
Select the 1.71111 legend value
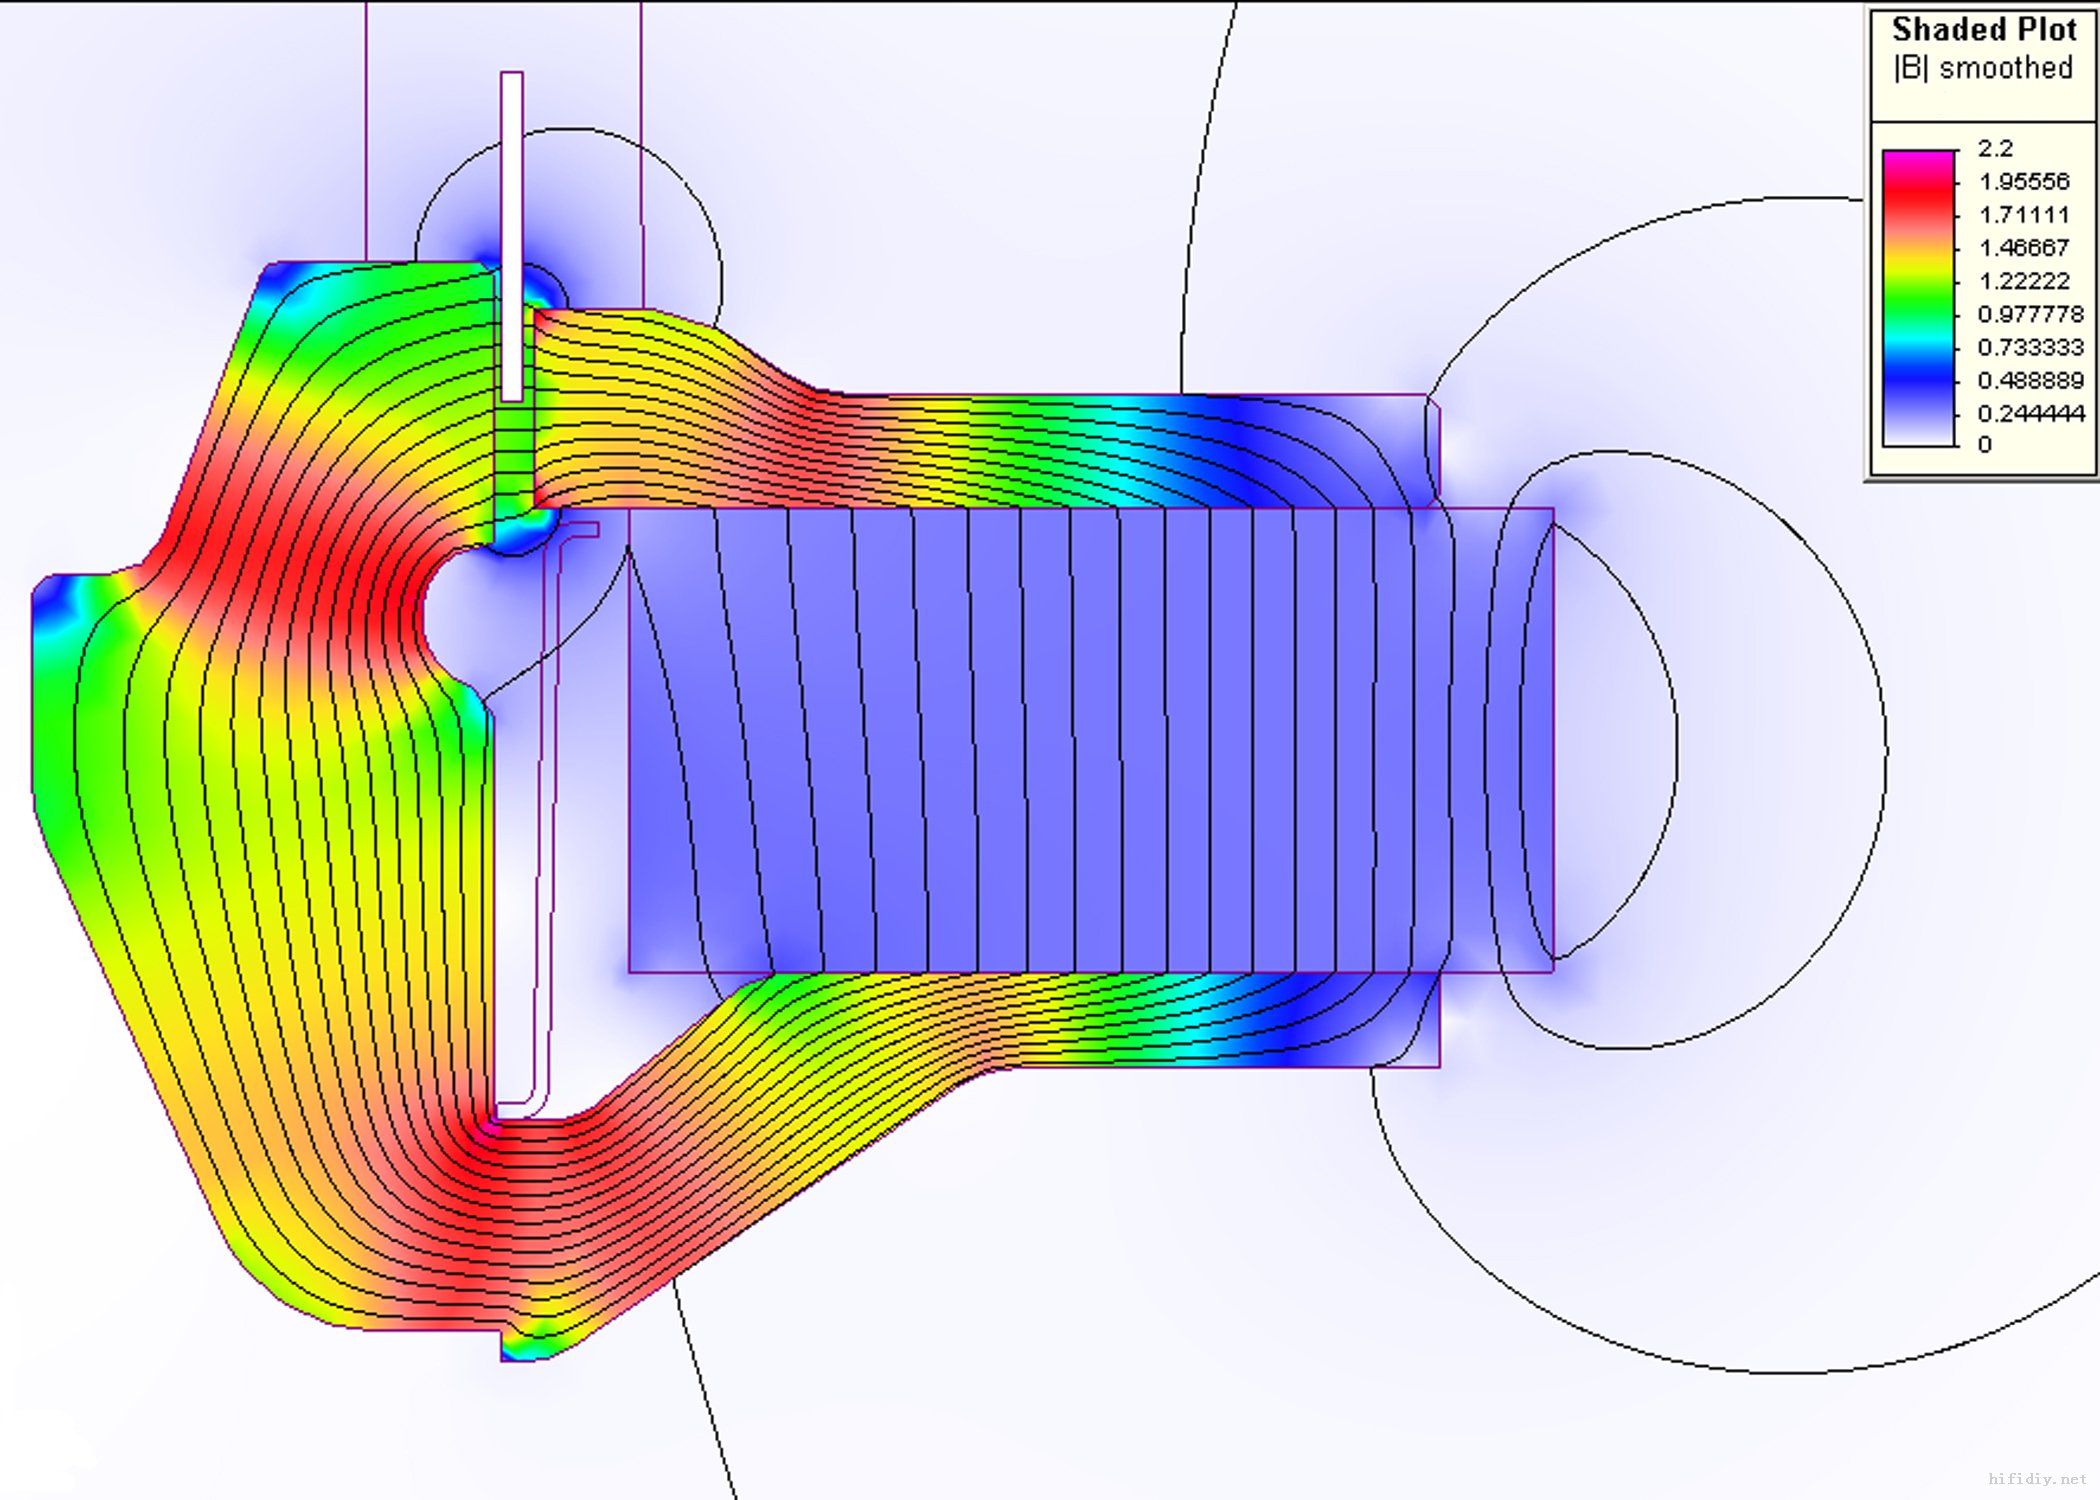point(2024,215)
